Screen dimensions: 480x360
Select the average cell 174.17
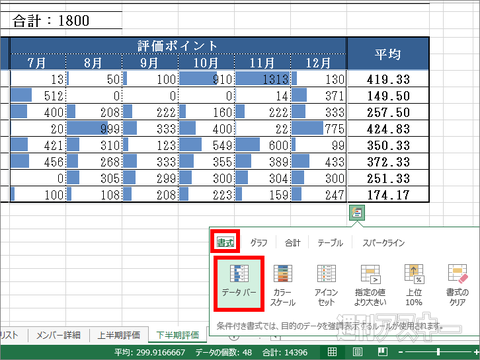388,194
